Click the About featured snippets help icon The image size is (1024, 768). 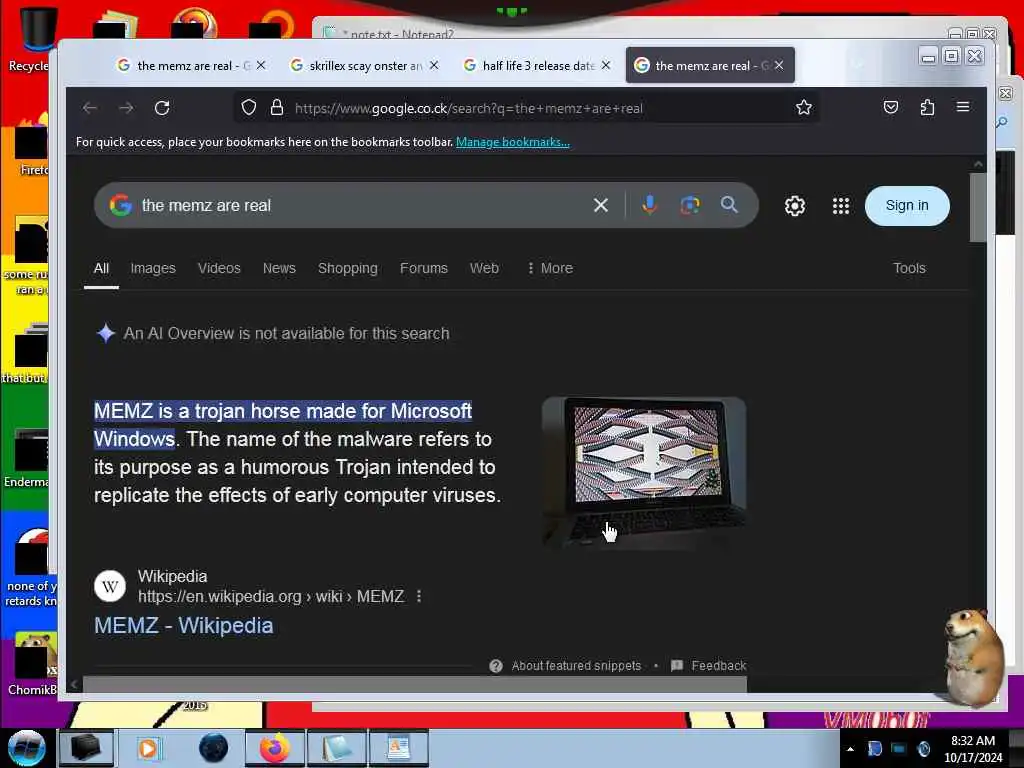point(496,666)
